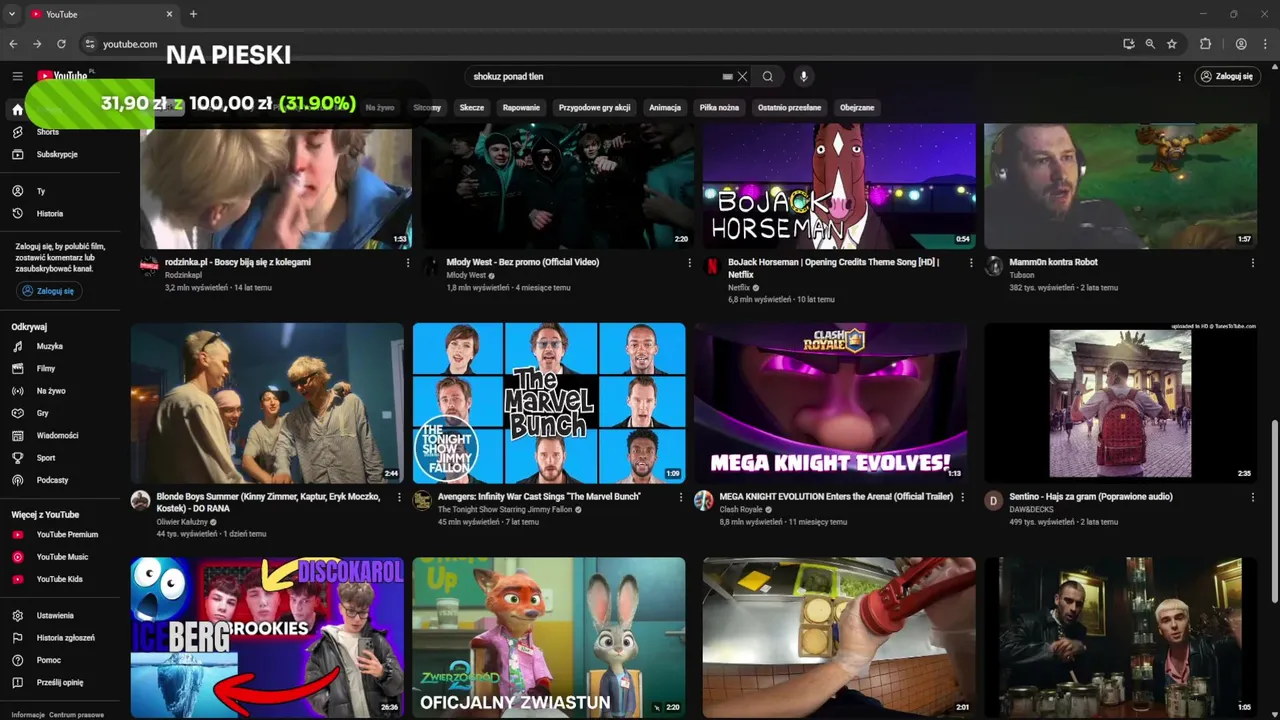The image size is (1280, 720).
Task: Open Ustawienia settings
Action: click(55, 615)
